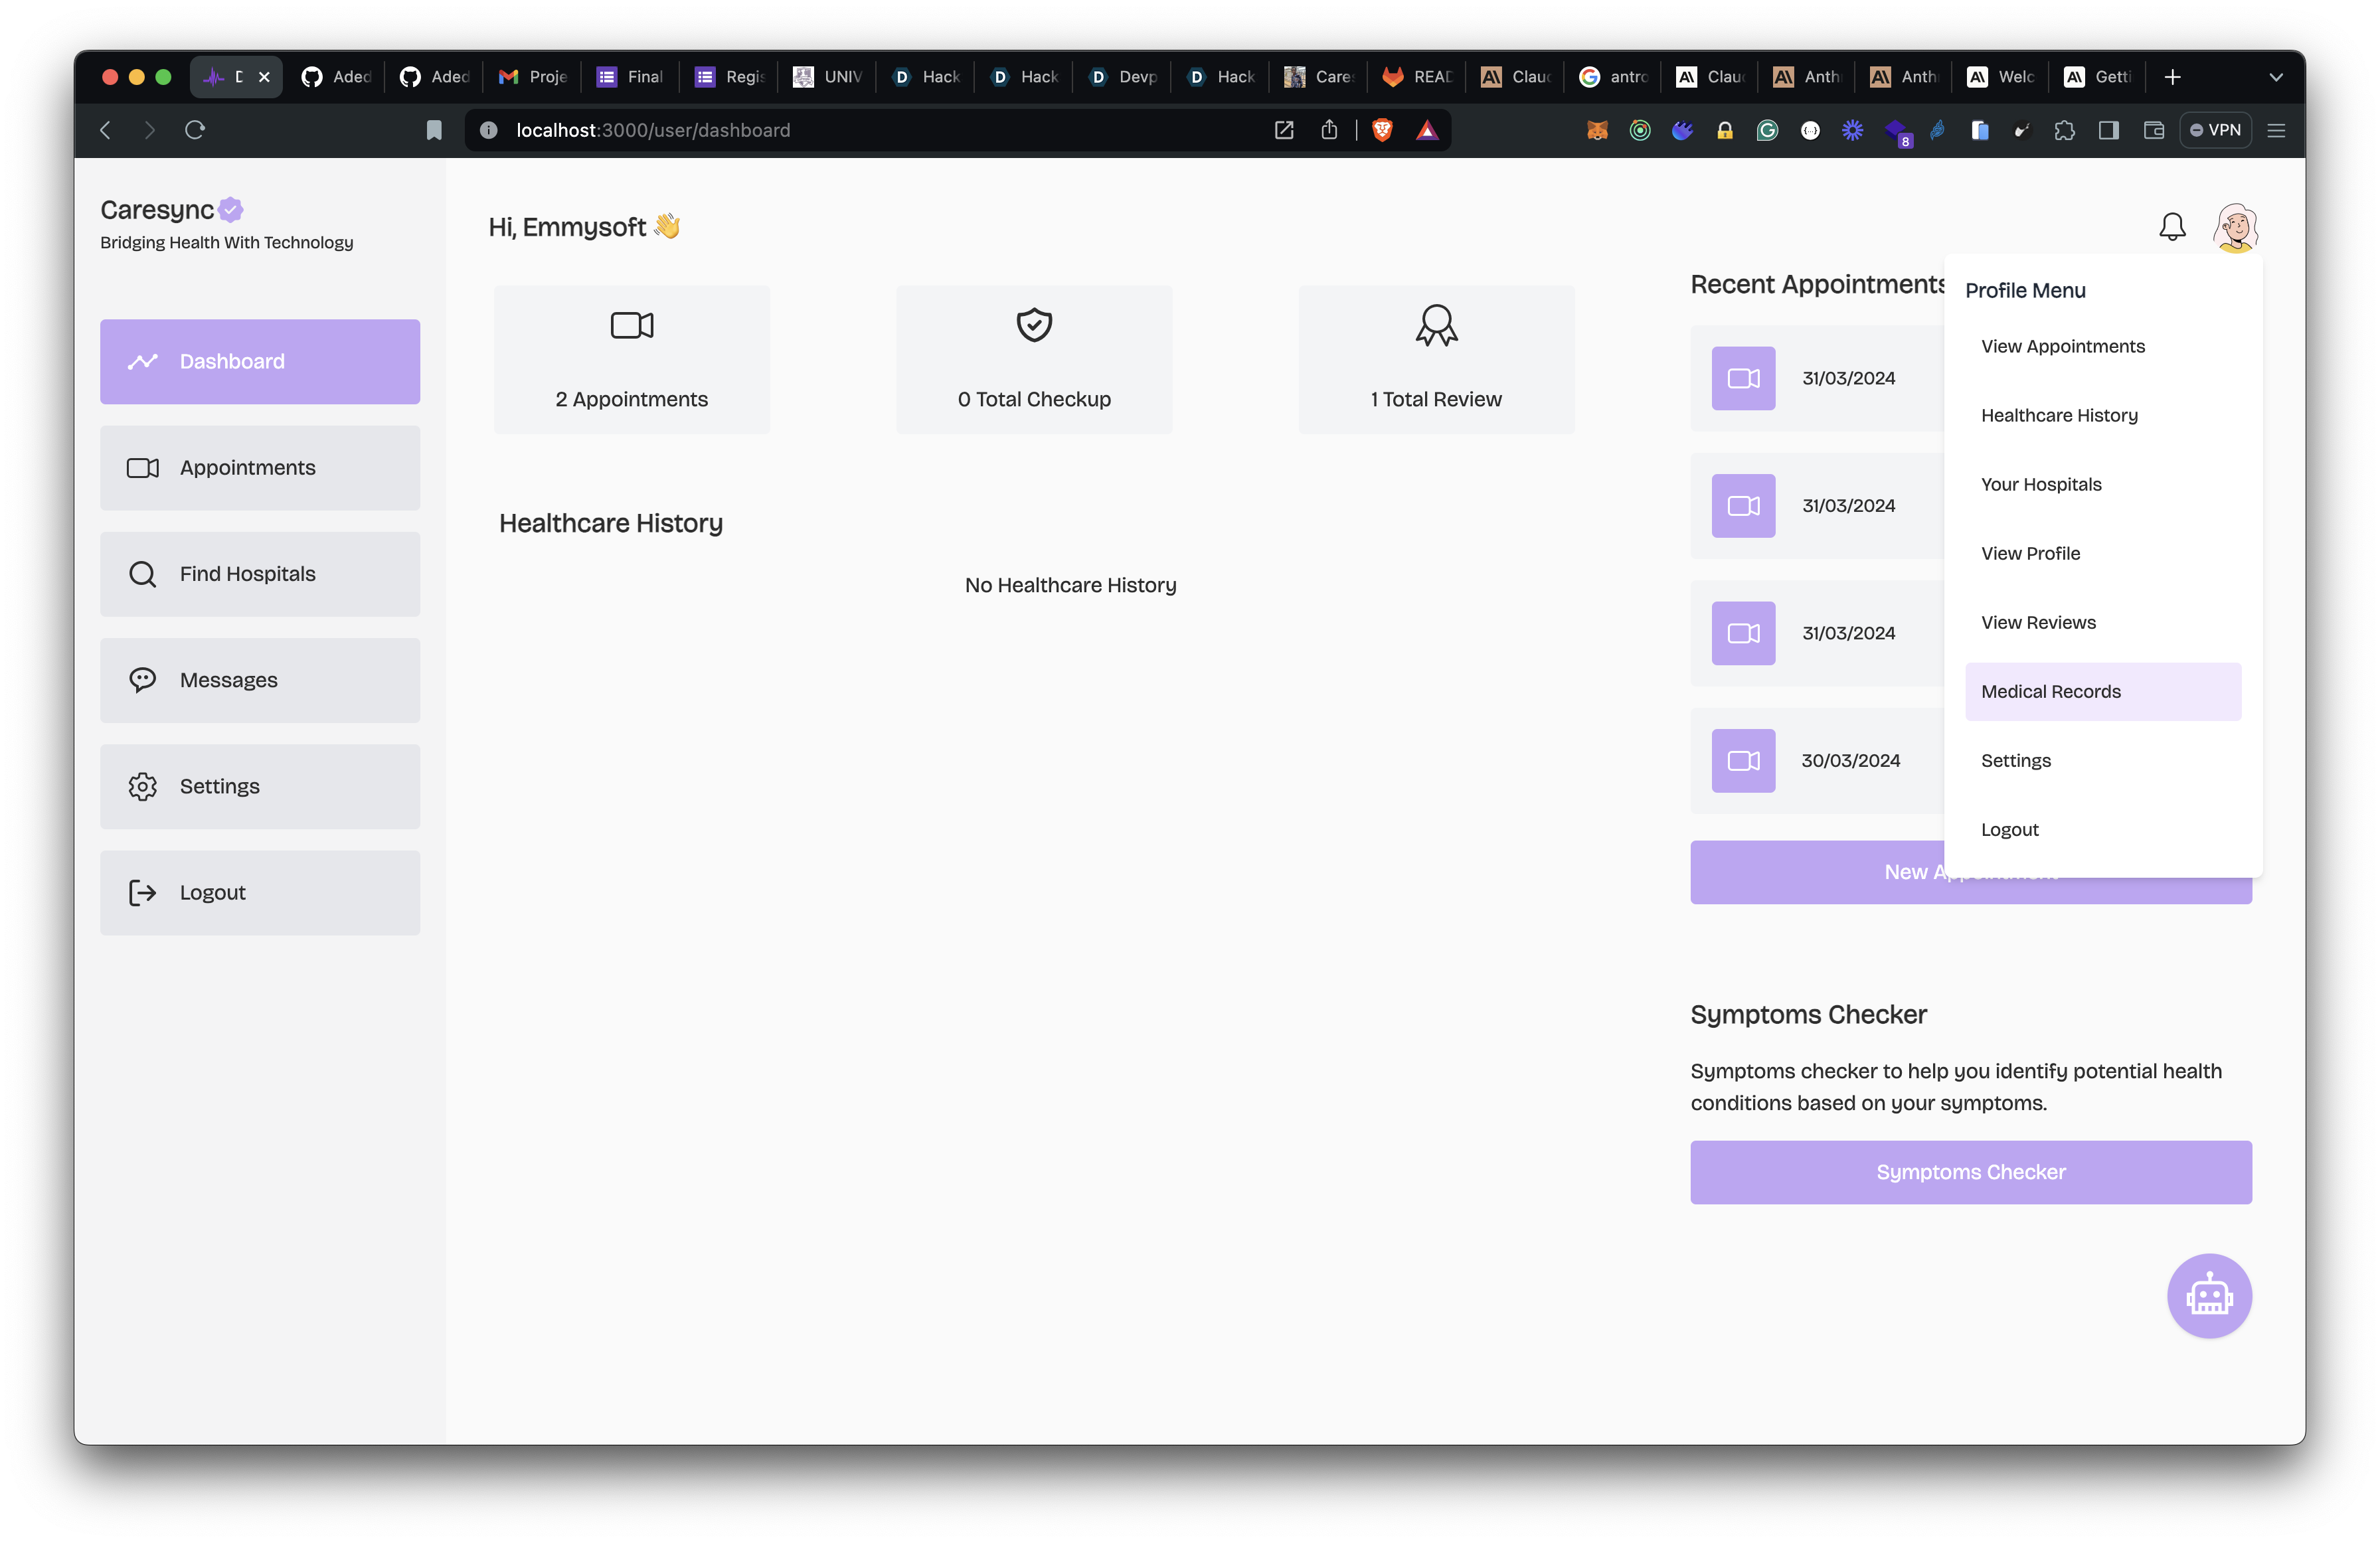
Task: Open the chatbot assistant robot button
Action: (2209, 1296)
